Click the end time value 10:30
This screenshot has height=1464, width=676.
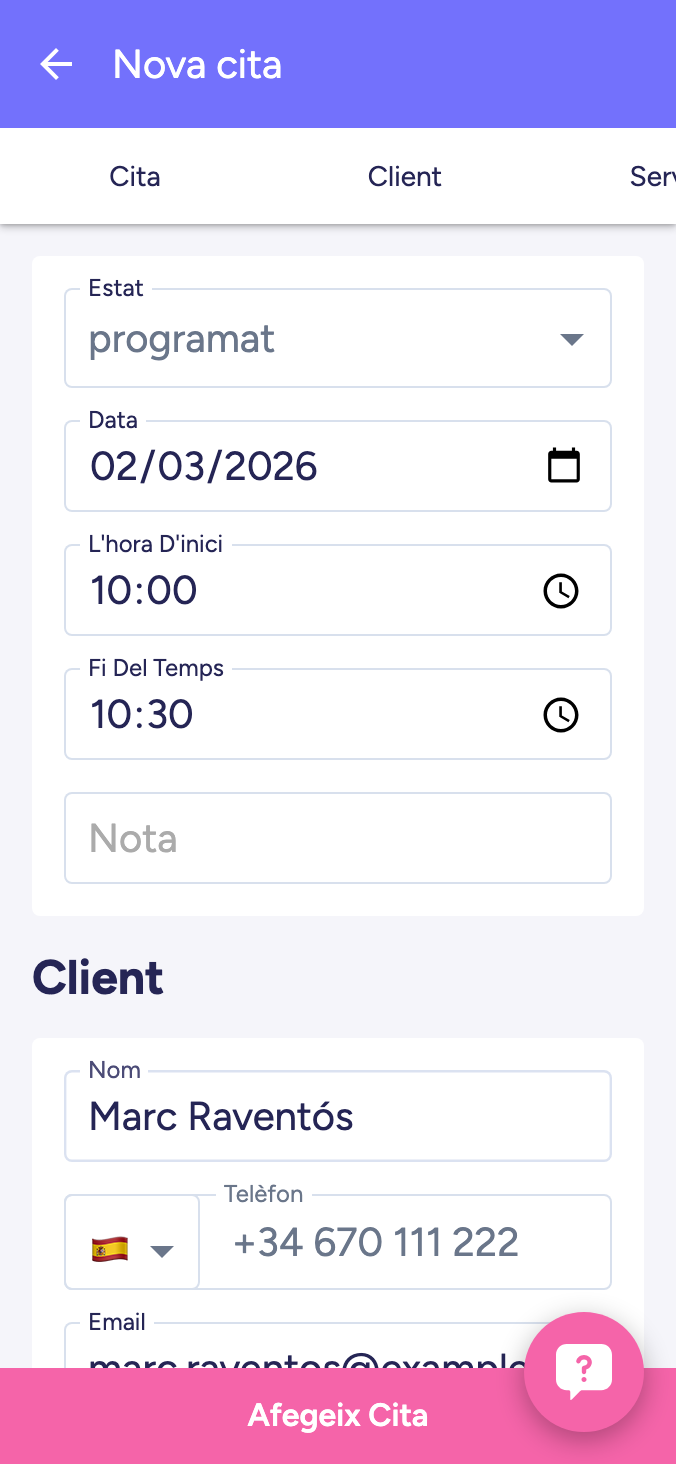(x=142, y=715)
